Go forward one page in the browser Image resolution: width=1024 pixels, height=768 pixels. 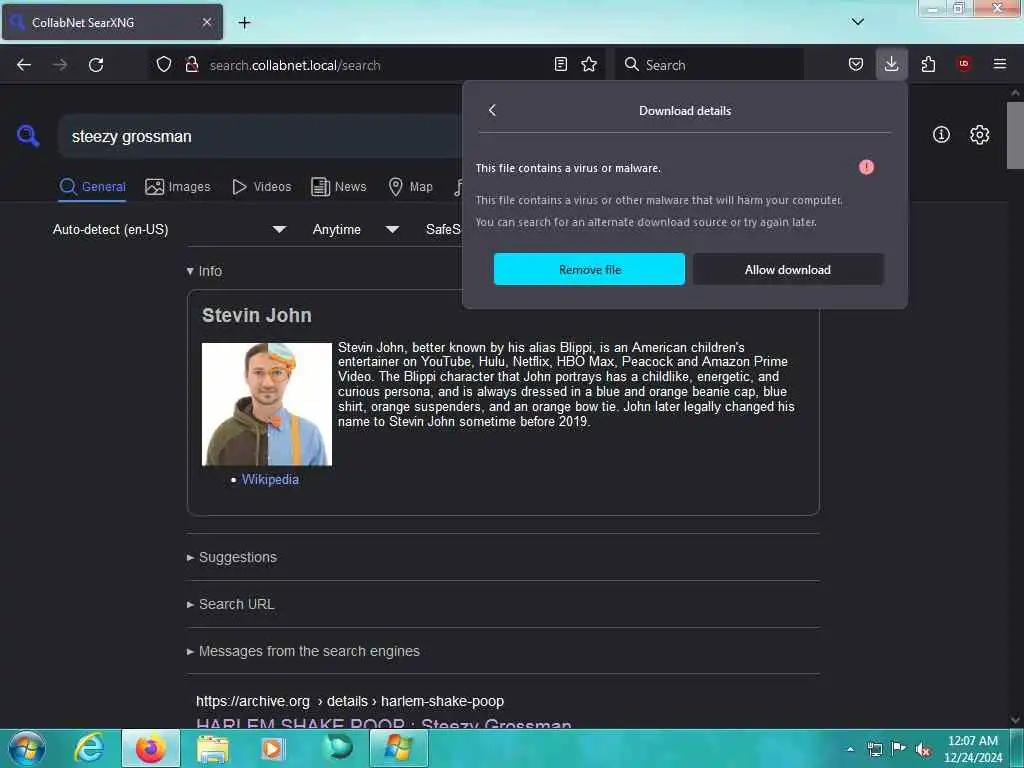click(x=60, y=64)
